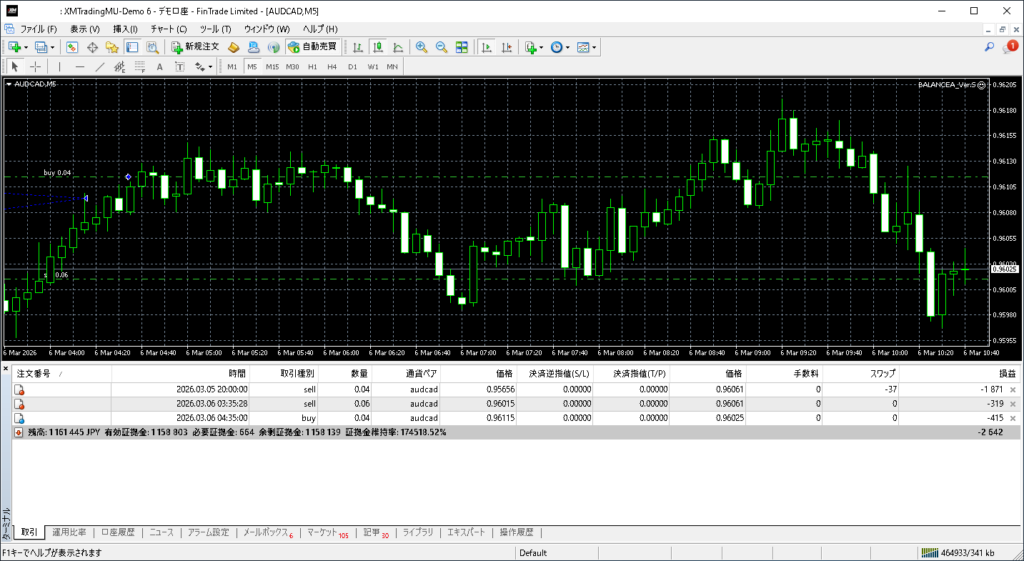1024x561 pixels.
Task: Switch chart to M15 timeframe
Action: click(x=272, y=67)
